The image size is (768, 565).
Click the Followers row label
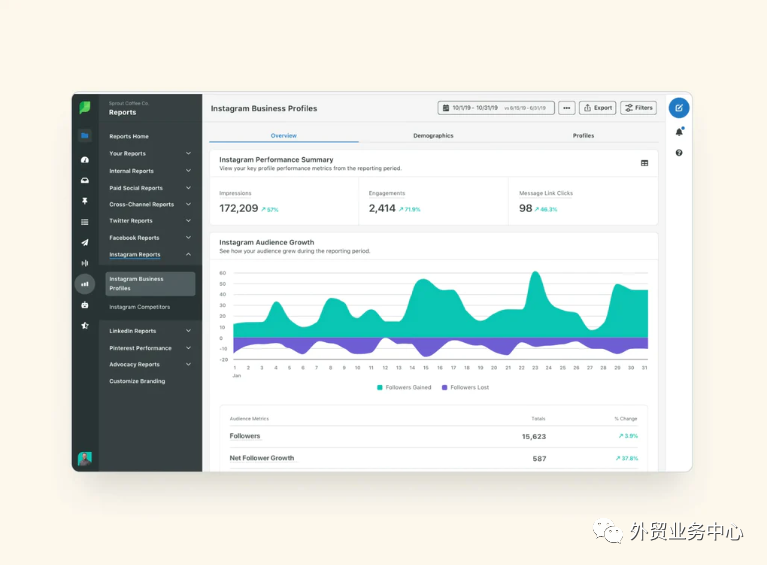pos(245,436)
